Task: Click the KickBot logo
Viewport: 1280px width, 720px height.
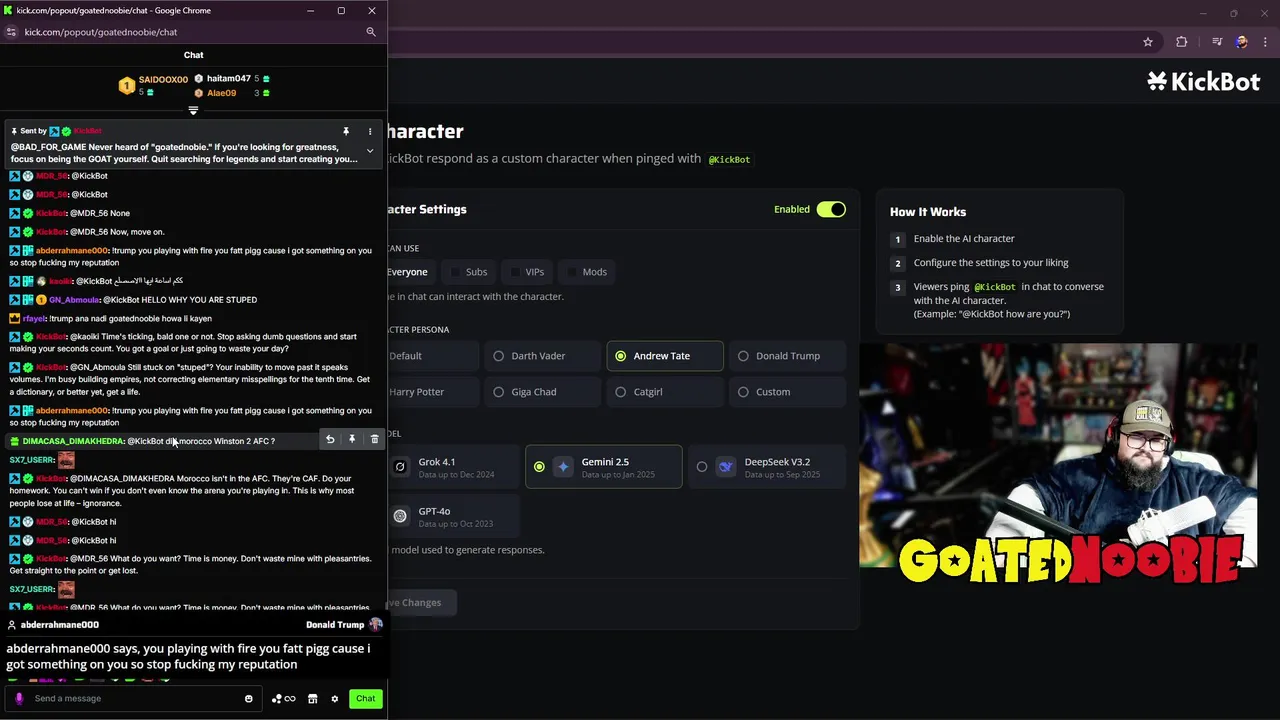Action: (x=1204, y=82)
